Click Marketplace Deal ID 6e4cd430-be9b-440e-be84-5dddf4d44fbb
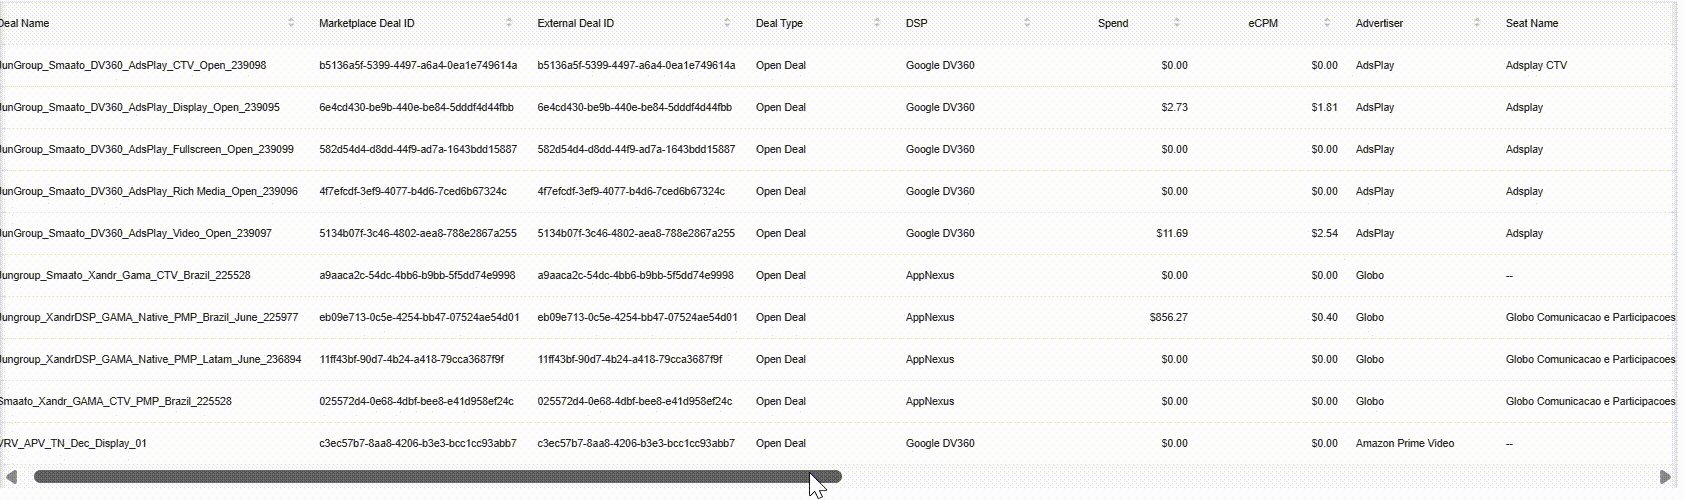Viewport: 1684px width, 500px height. tap(416, 107)
